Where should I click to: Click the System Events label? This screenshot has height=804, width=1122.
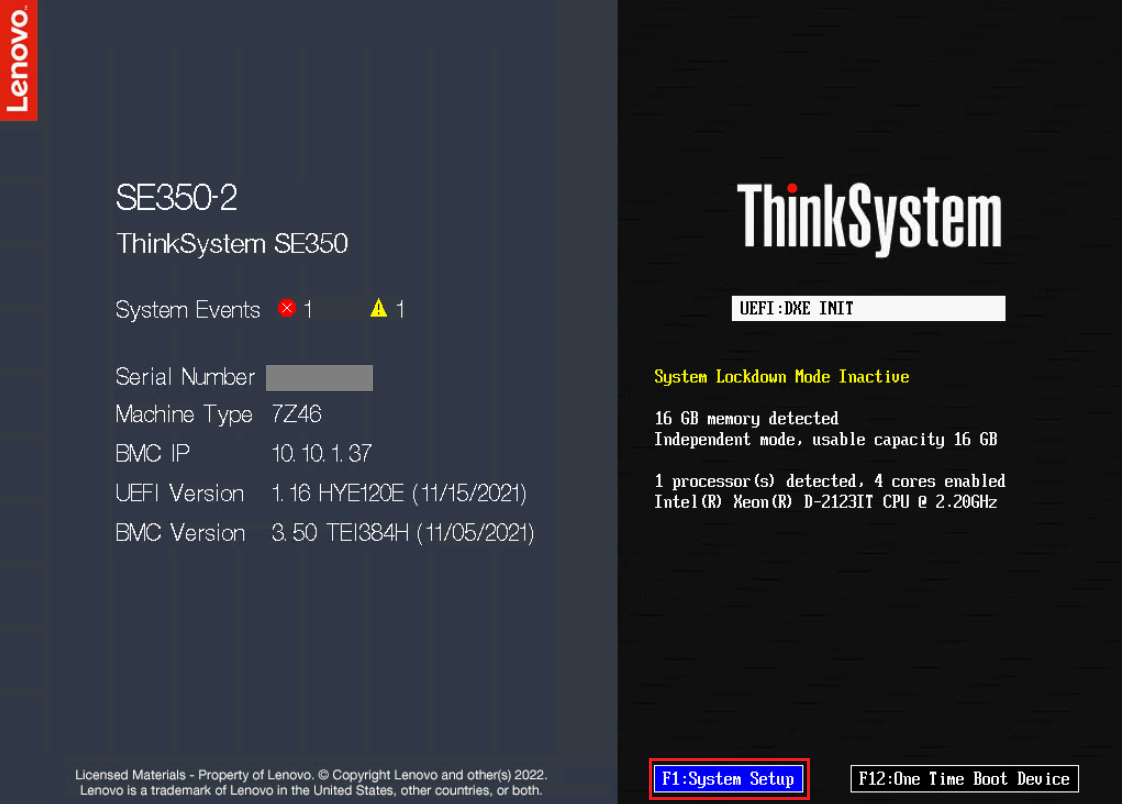[188, 310]
